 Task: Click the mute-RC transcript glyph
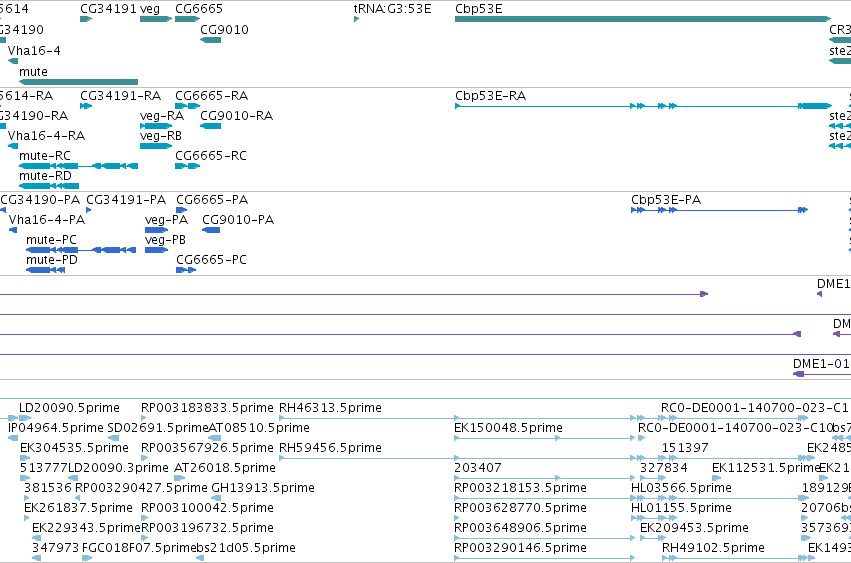point(79,166)
